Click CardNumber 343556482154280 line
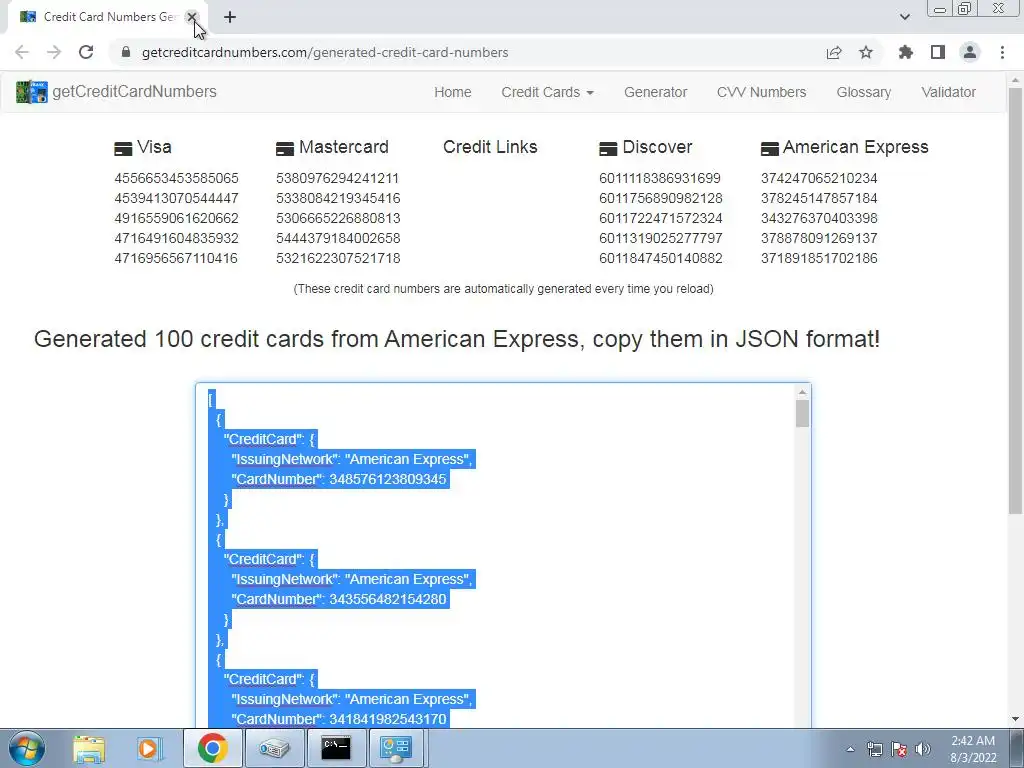Image resolution: width=1024 pixels, height=768 pixels. coord(338,600)
